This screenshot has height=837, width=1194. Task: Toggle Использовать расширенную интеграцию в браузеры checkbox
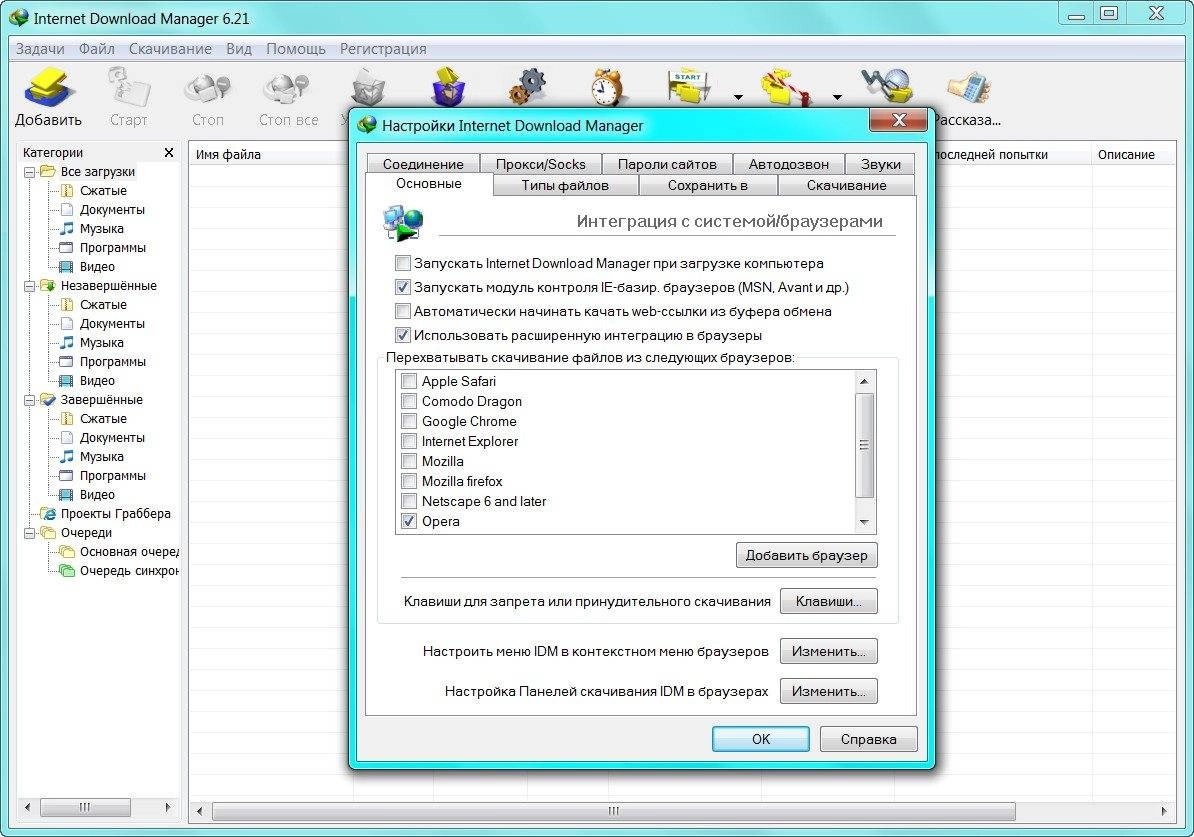402,335
